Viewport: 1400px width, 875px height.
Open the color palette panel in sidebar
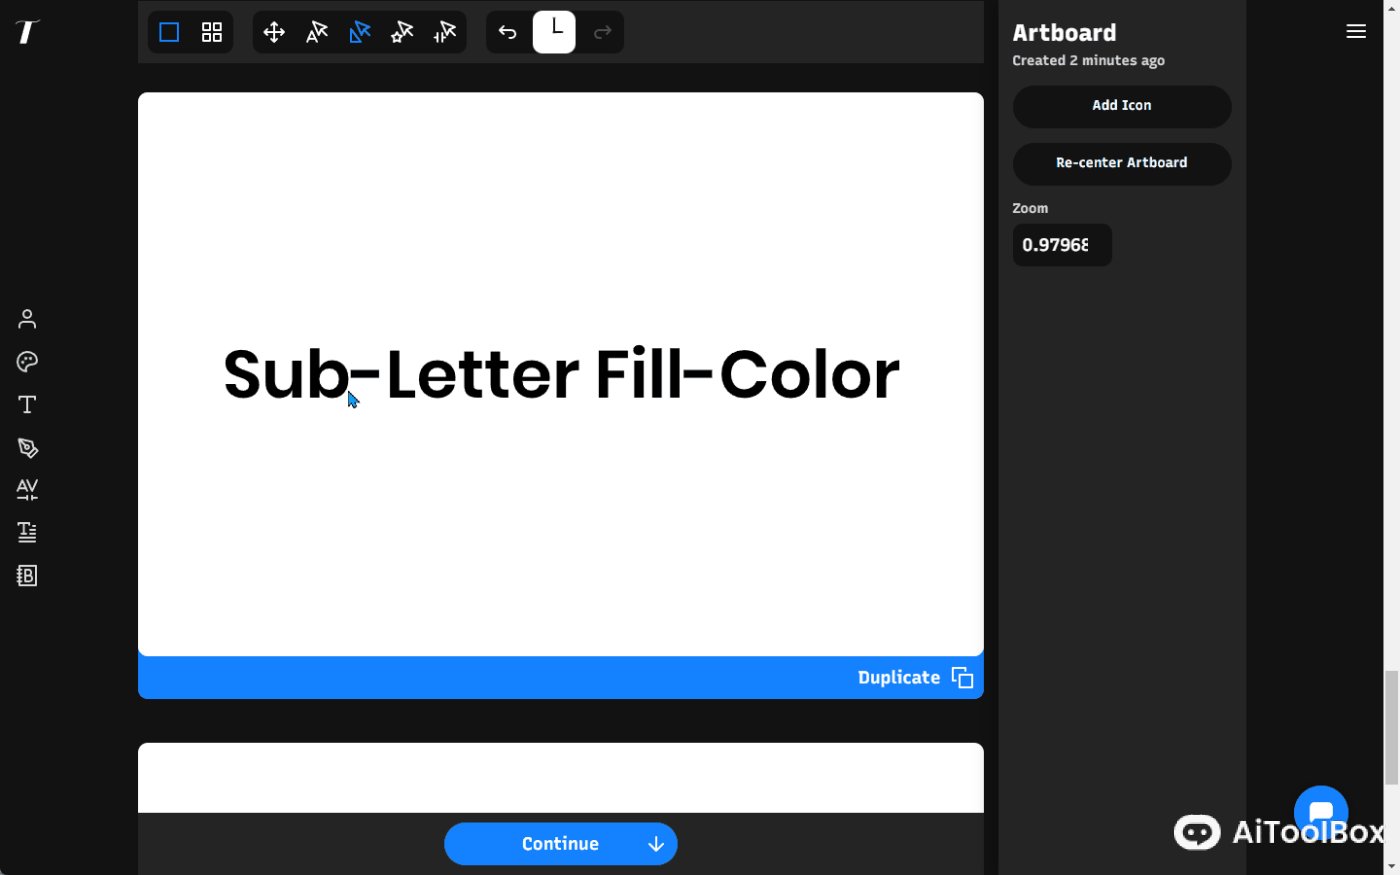[26, 361]
